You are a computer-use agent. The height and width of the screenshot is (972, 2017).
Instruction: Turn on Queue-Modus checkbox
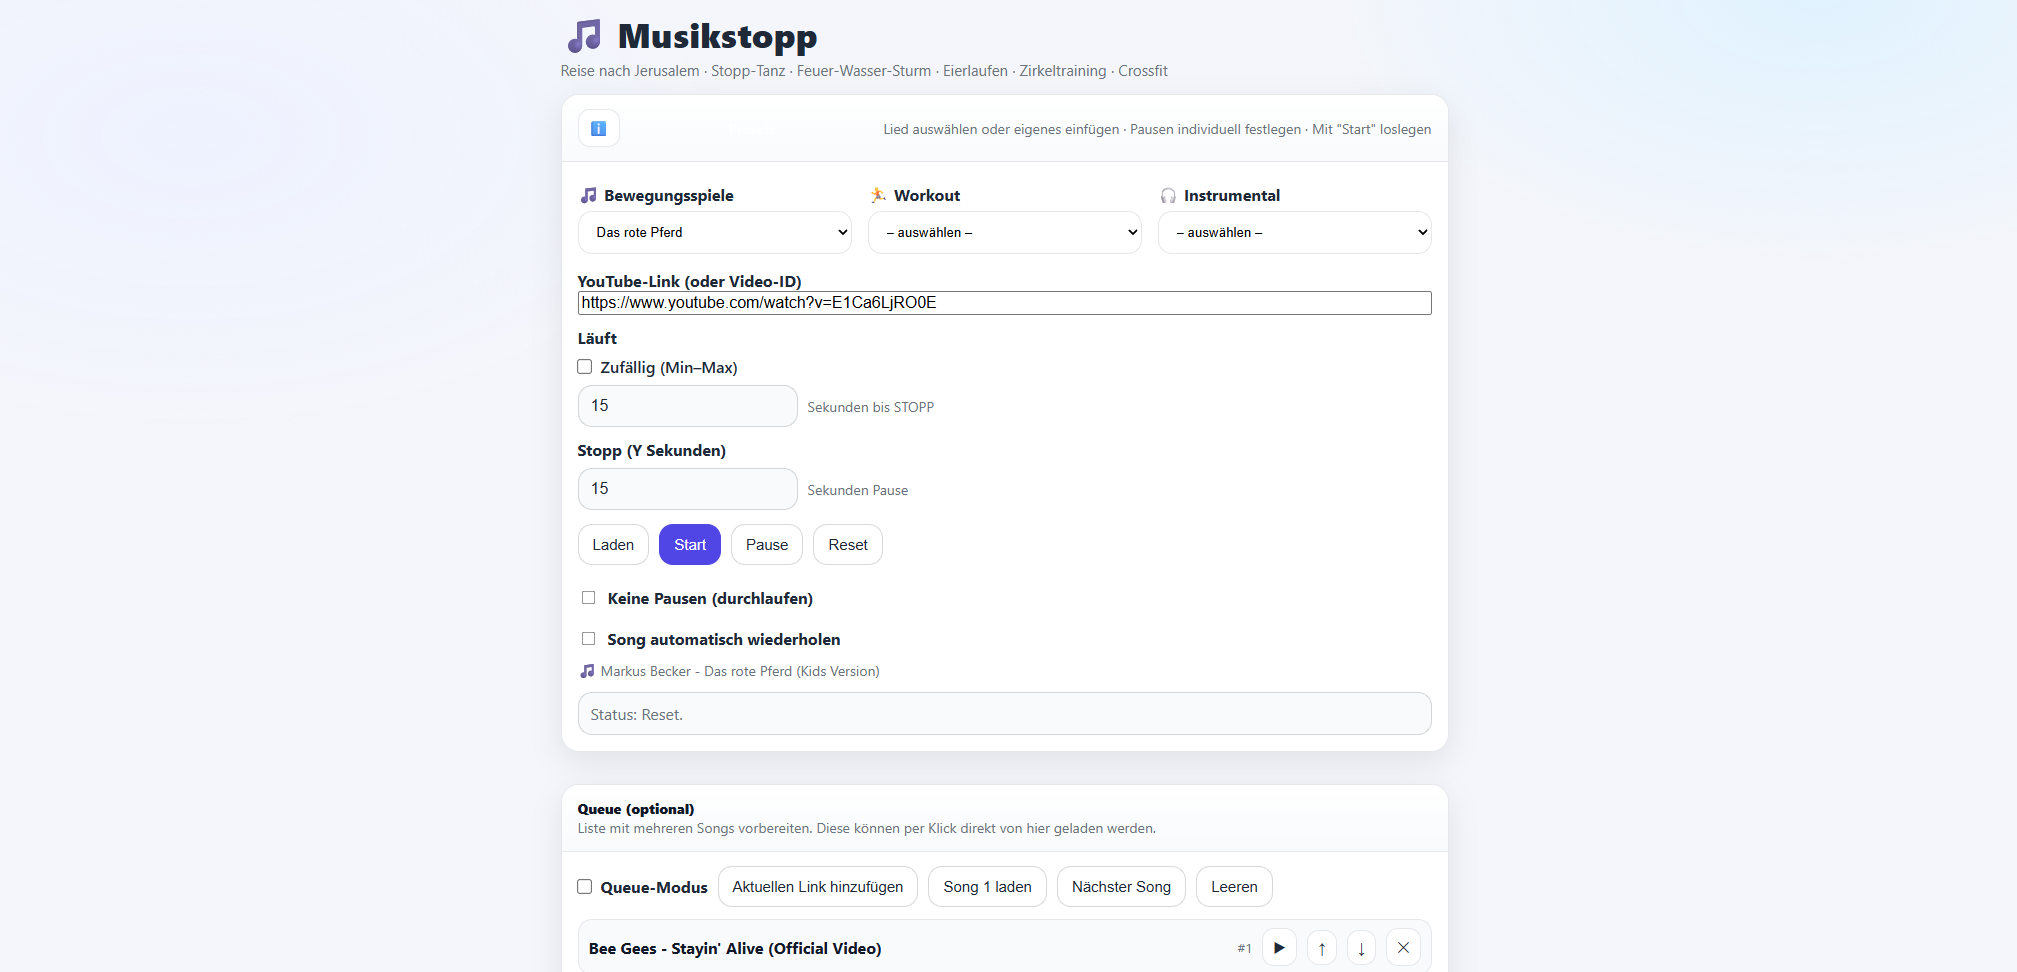pos(585,887)
